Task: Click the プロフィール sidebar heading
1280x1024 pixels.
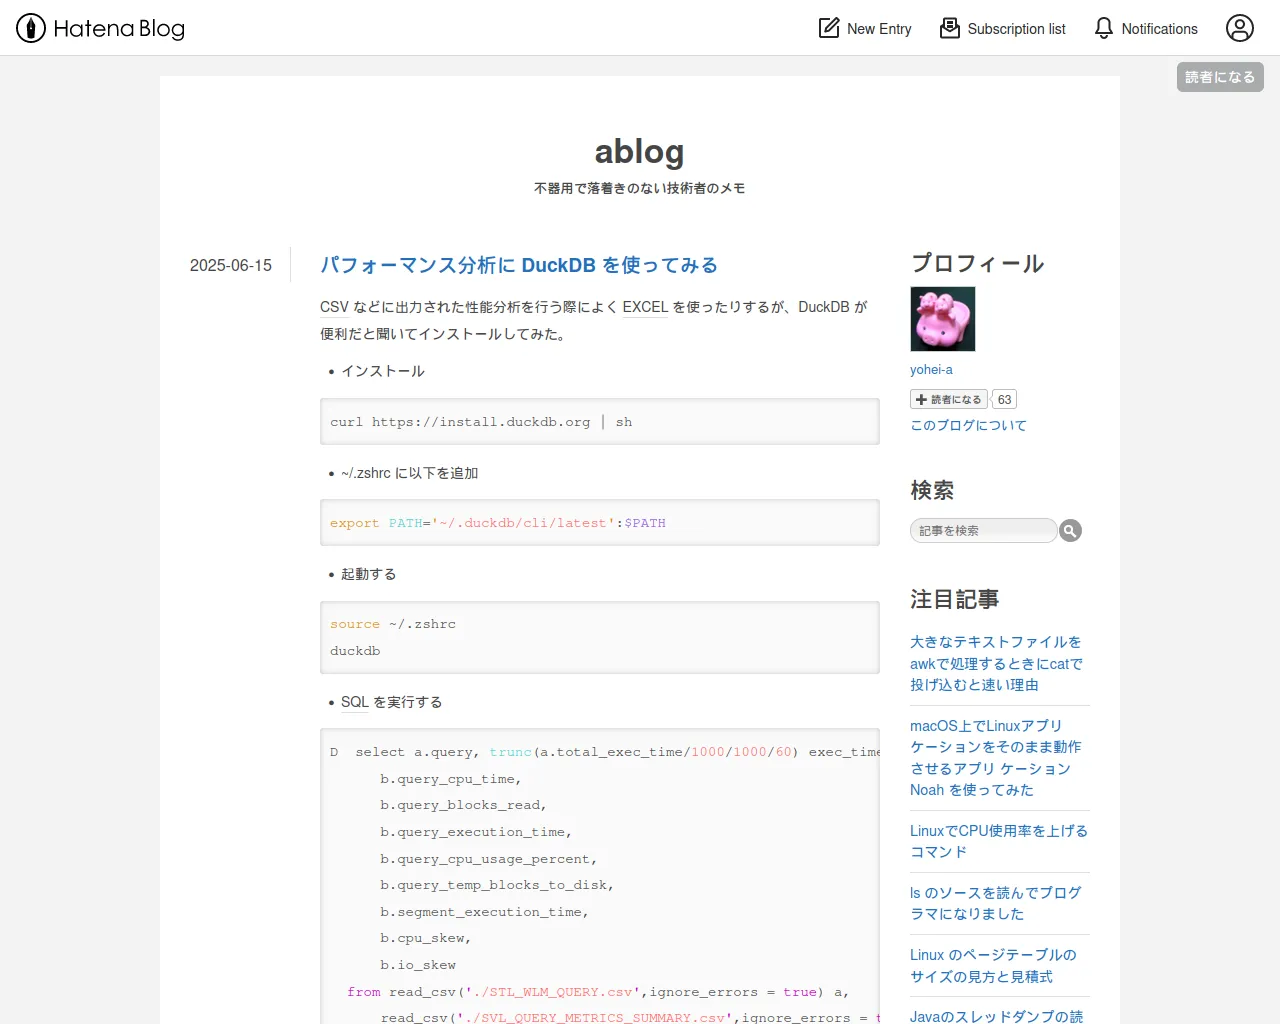Action: [977, 263]
